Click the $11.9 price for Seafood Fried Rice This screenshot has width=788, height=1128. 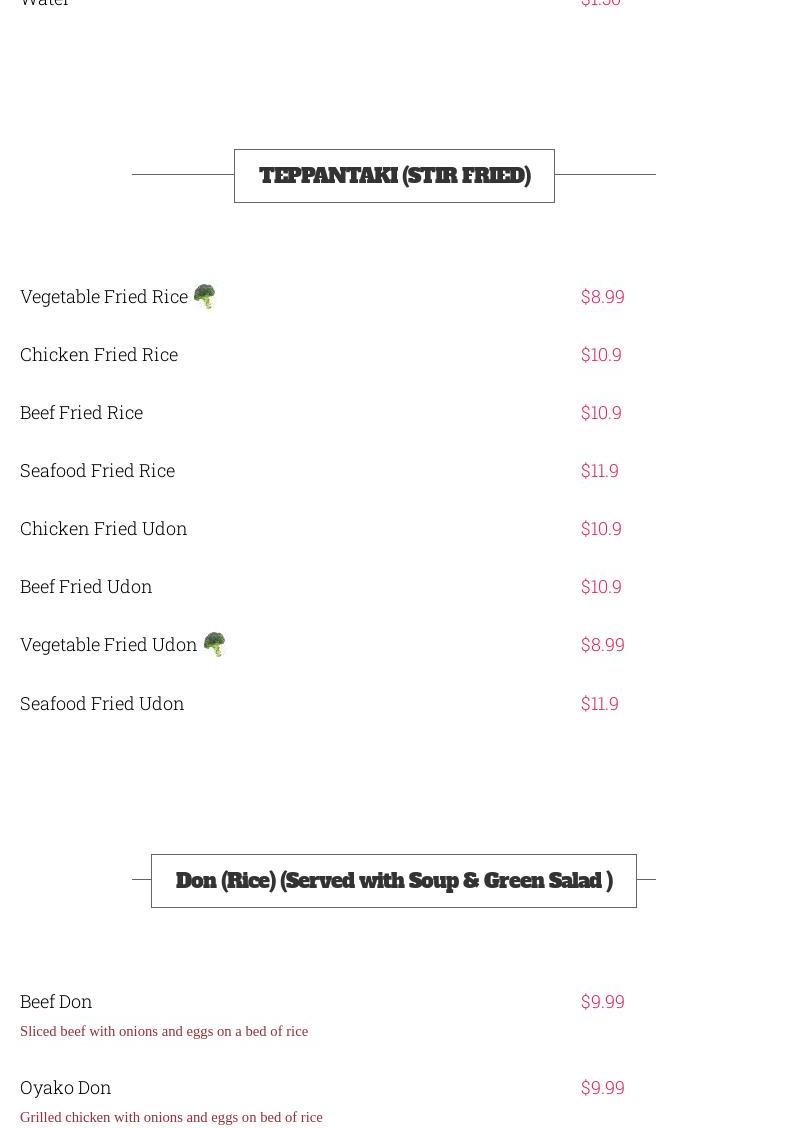(x=599, y=470)
